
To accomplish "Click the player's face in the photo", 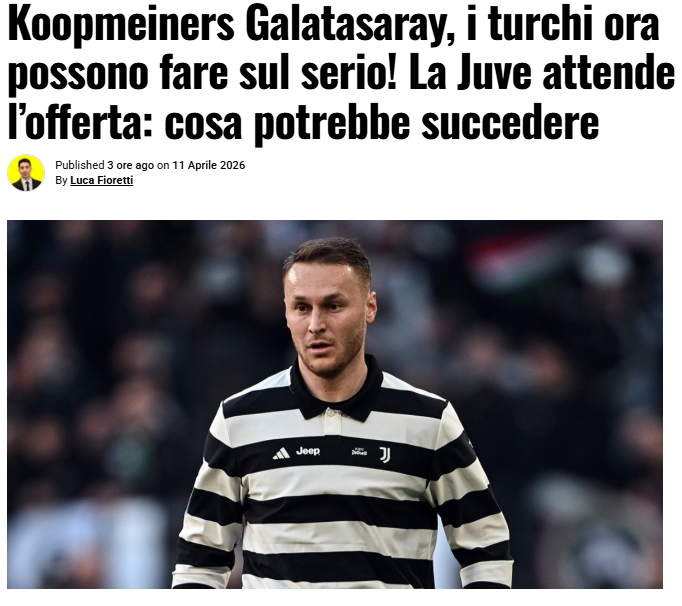I will tap(327, 322).
